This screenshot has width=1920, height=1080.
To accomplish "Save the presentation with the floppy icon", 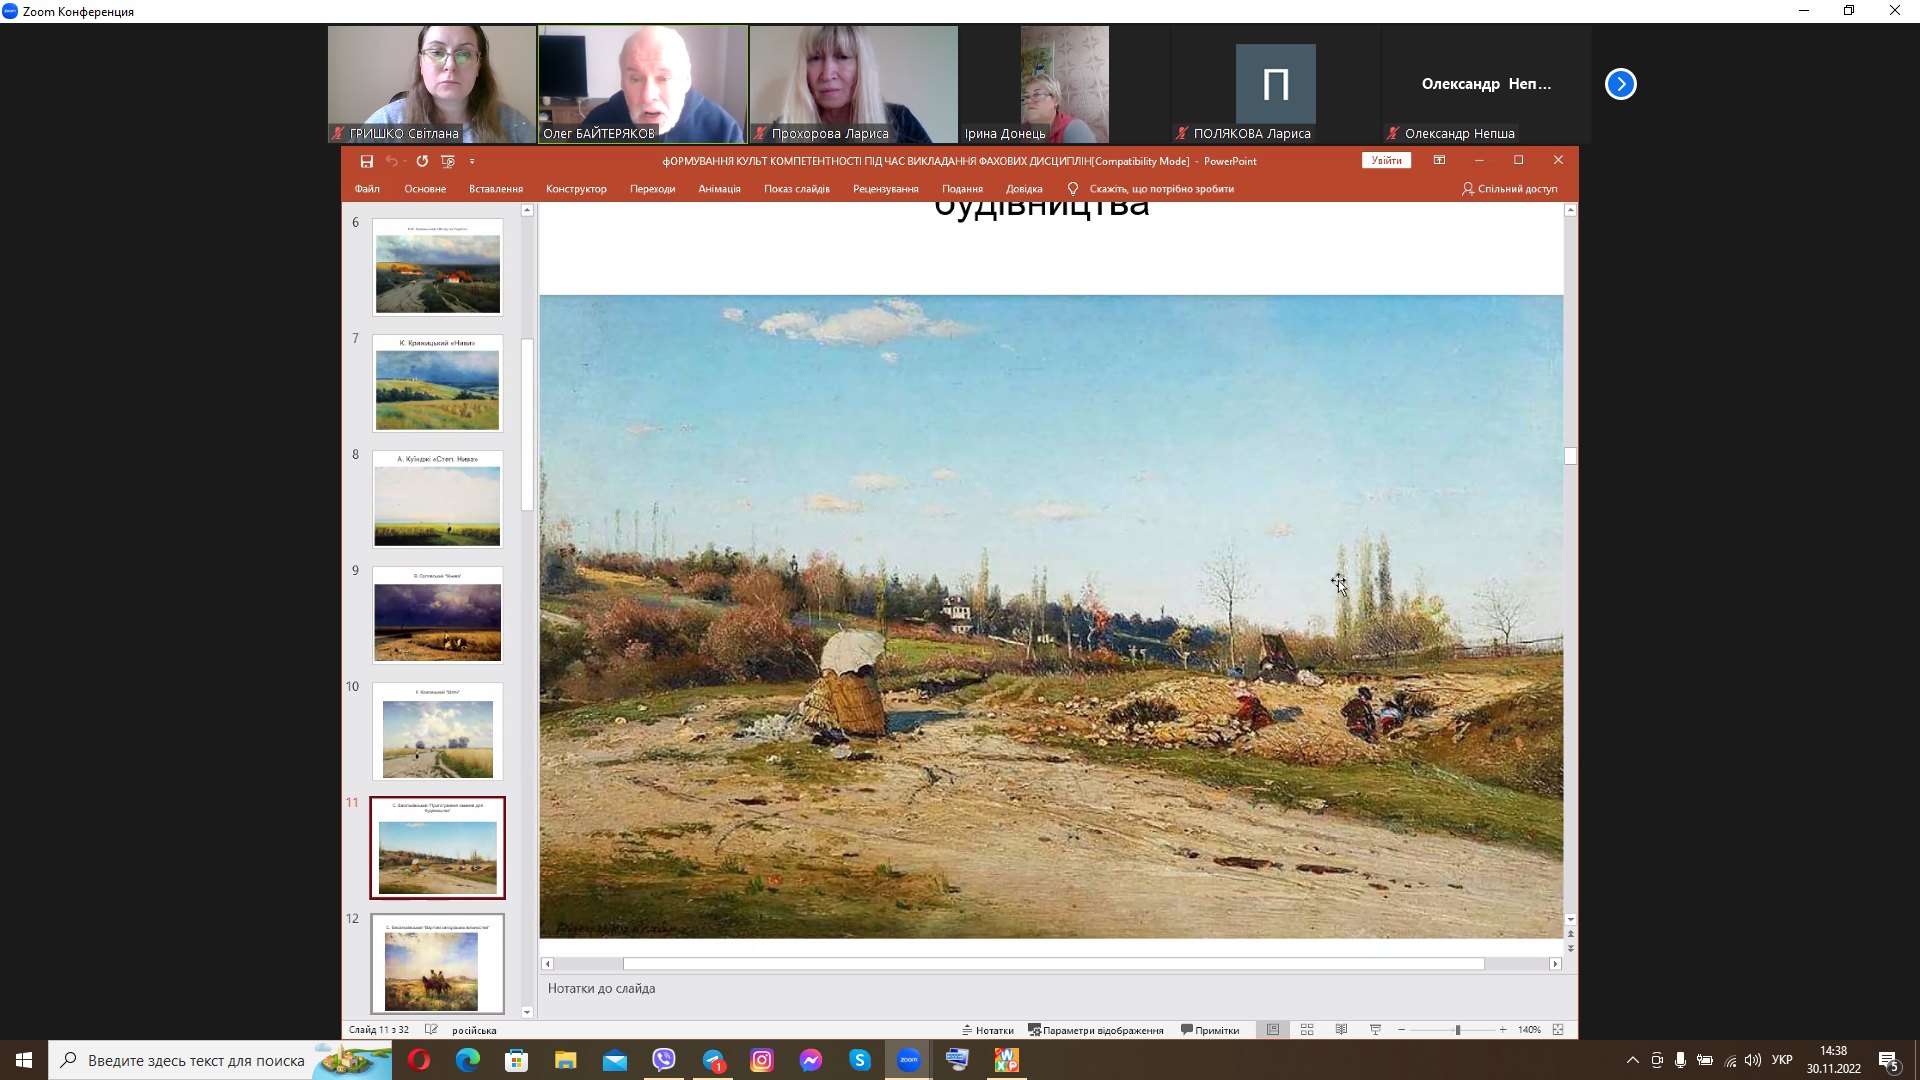I will click(367, 161).
